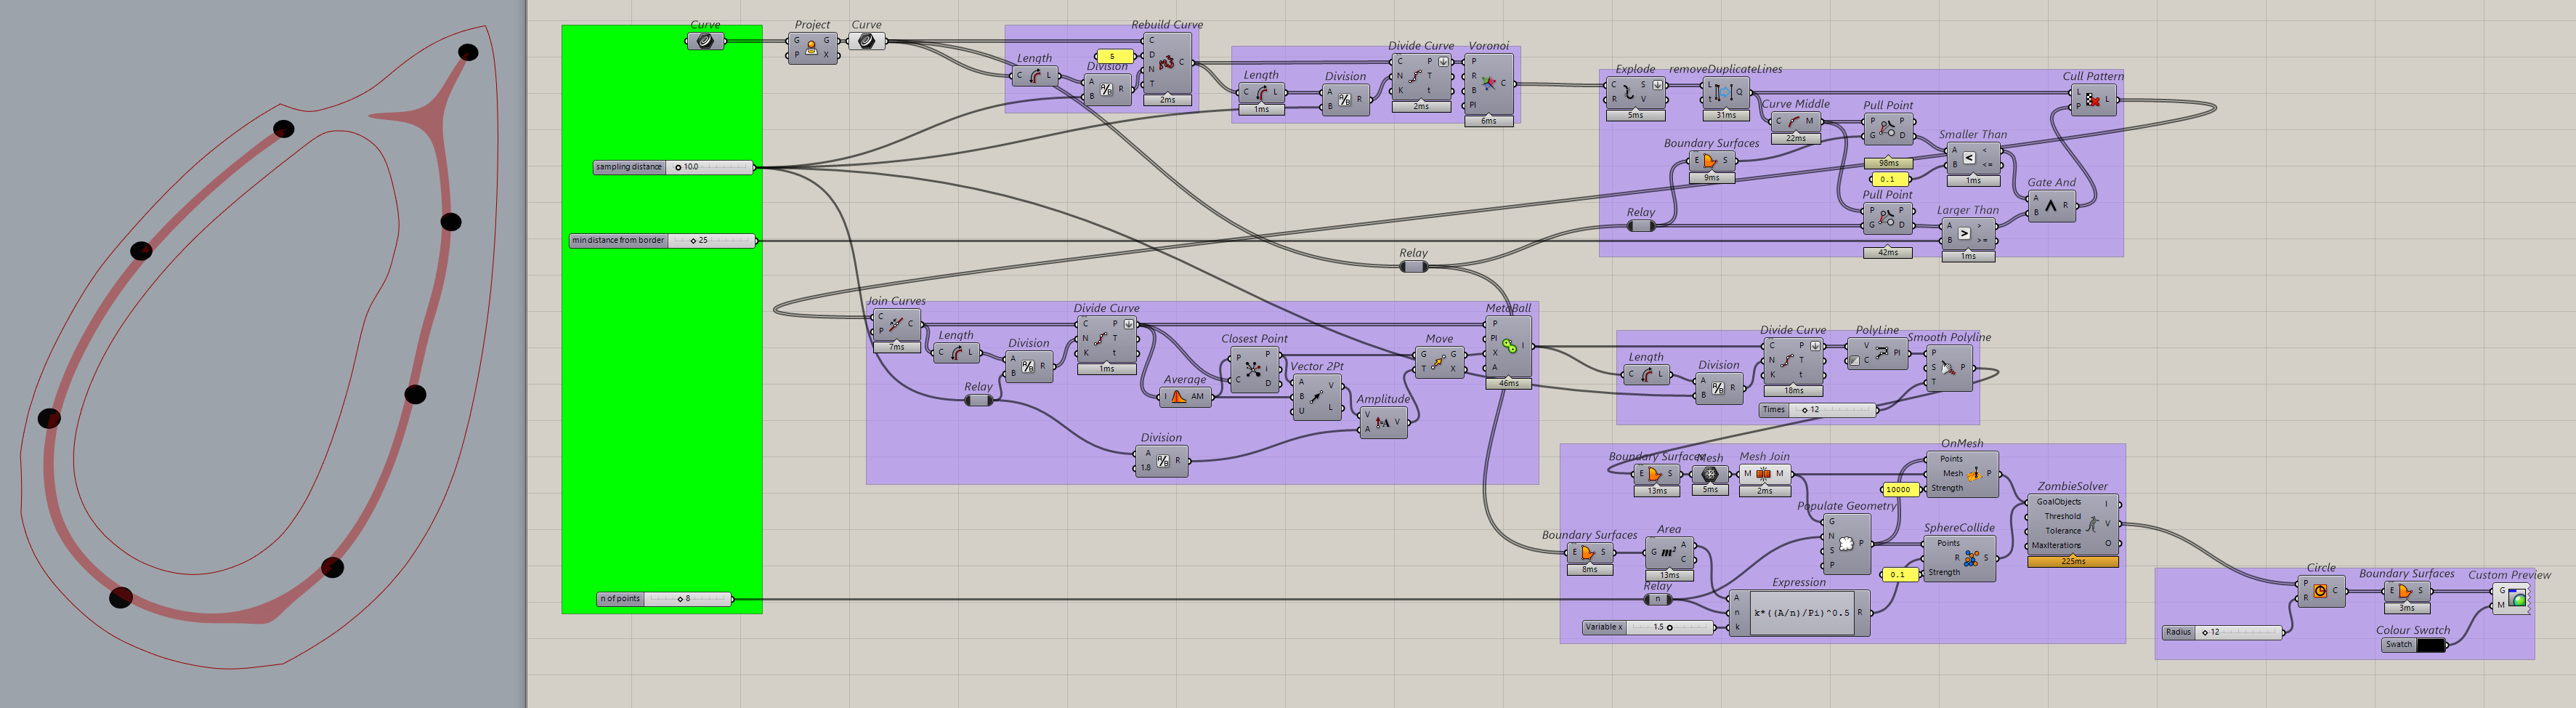2576x708 pixels.
Task: Click the Move component icon
Action: 1438,361
